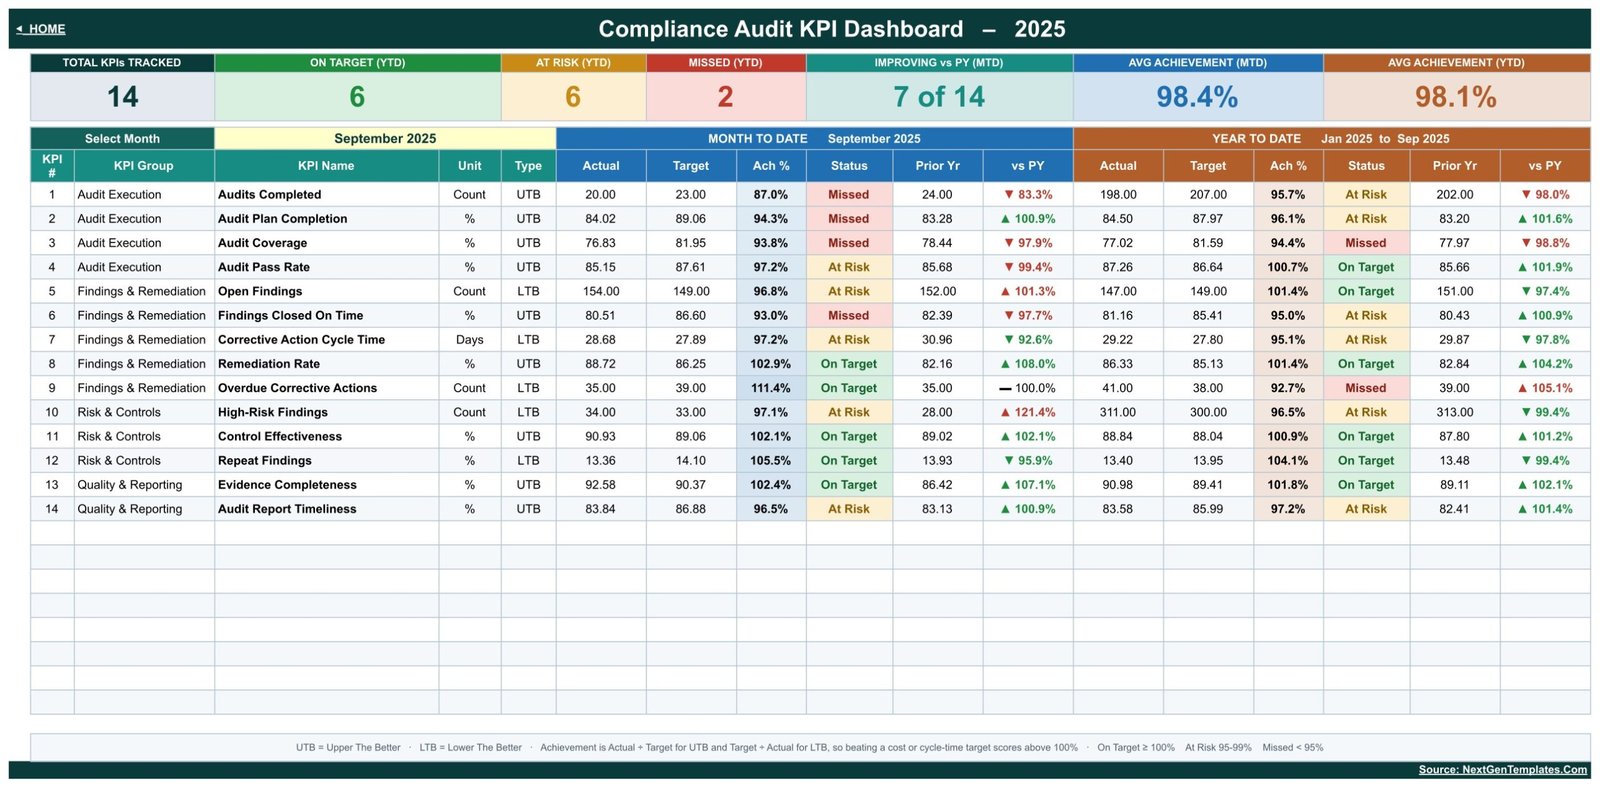This screenshot has width=1600, height=788.
Task: Select the Findings Closed On Time cell
Action: coord(326,315)
